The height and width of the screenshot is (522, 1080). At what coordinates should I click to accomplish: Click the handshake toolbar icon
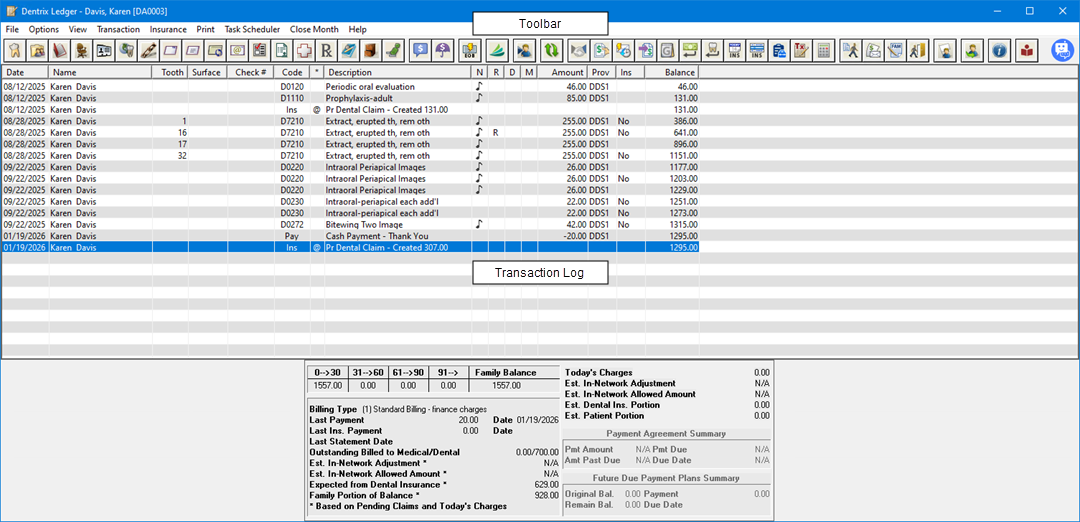pyautogui.click(x=578, y=50)
